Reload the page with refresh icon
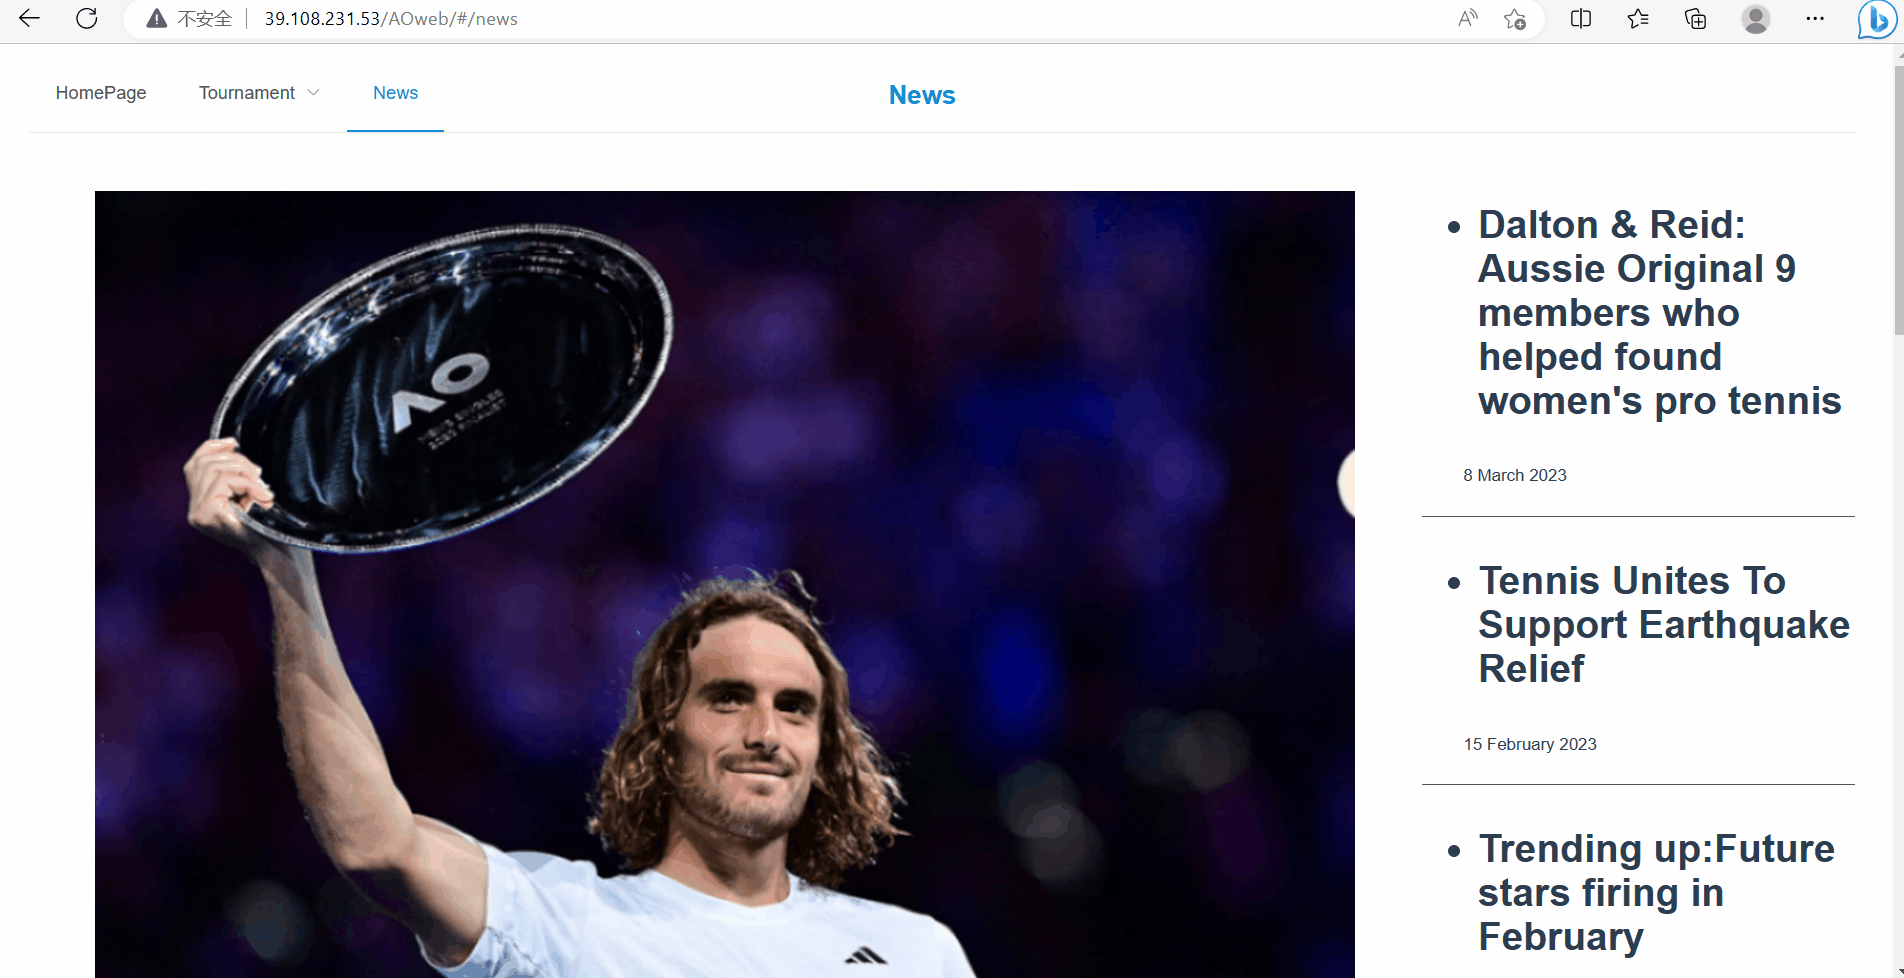Screen dimensions: 1904x978 coord(87,18)
